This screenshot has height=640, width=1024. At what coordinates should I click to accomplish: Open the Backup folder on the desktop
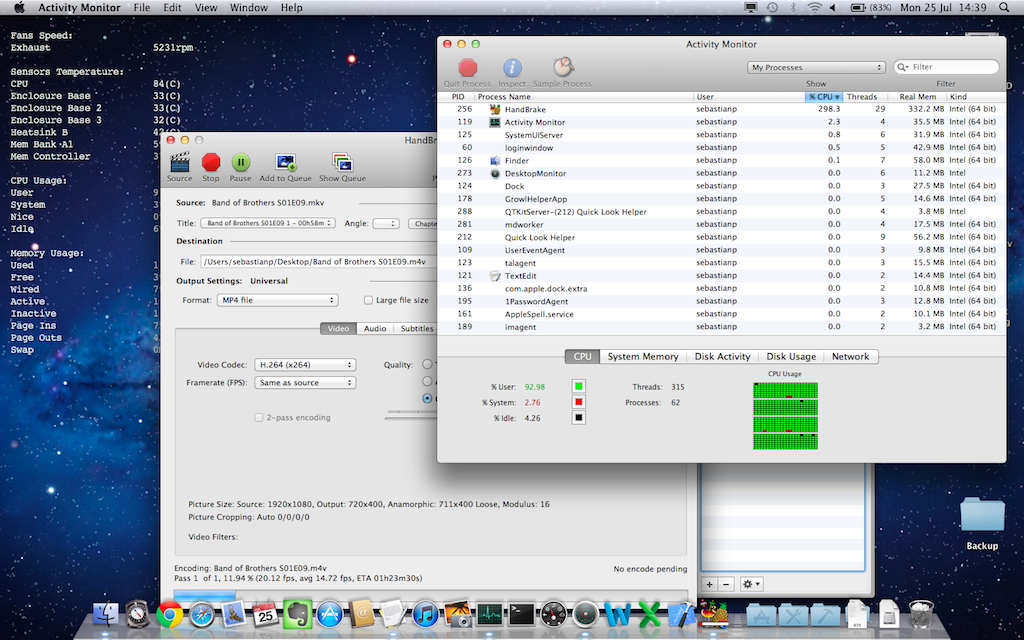tap(982, 515)
